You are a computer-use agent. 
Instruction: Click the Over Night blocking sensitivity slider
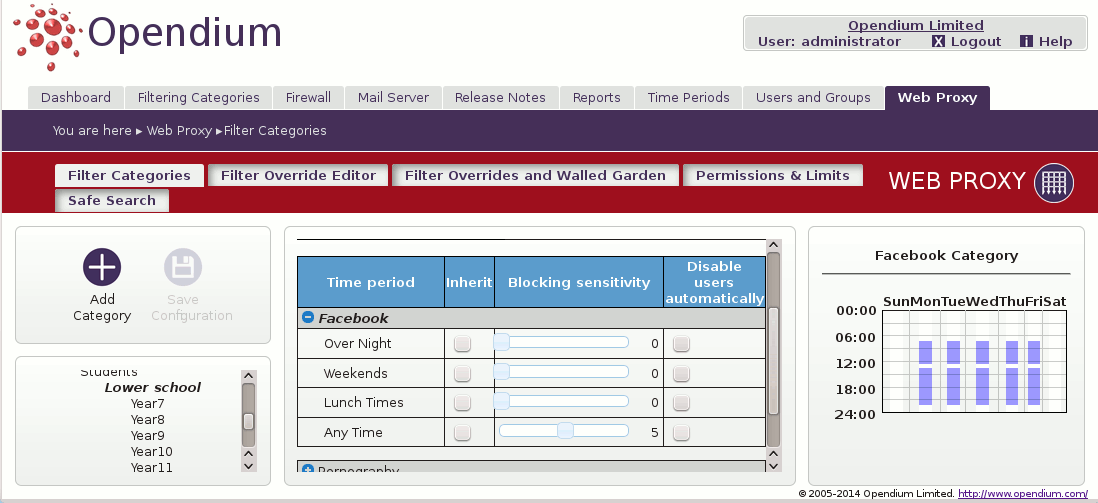click(x=564, y=342)
